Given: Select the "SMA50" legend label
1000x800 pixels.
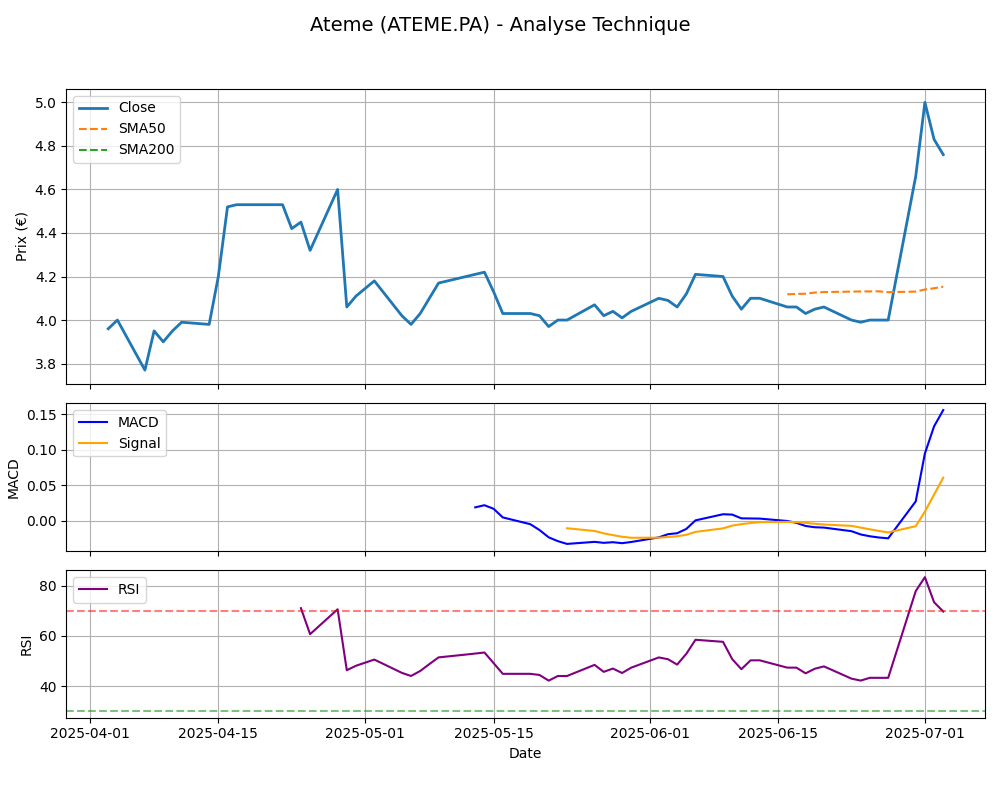Looking at the screenshot, I should coord(142,128).
